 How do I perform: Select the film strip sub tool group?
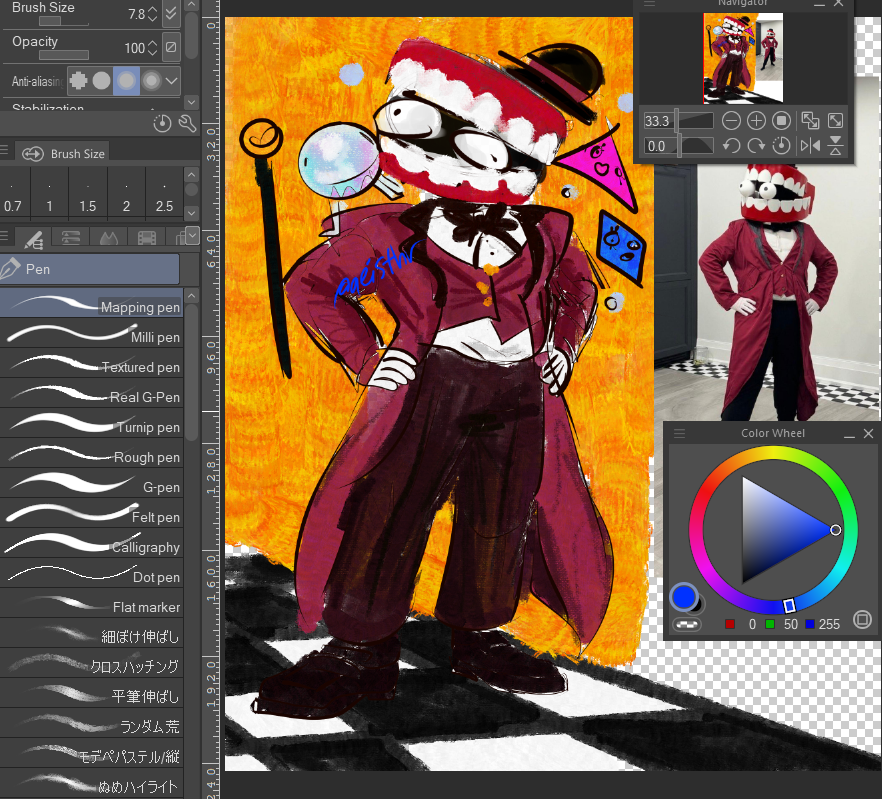[146, 237]
